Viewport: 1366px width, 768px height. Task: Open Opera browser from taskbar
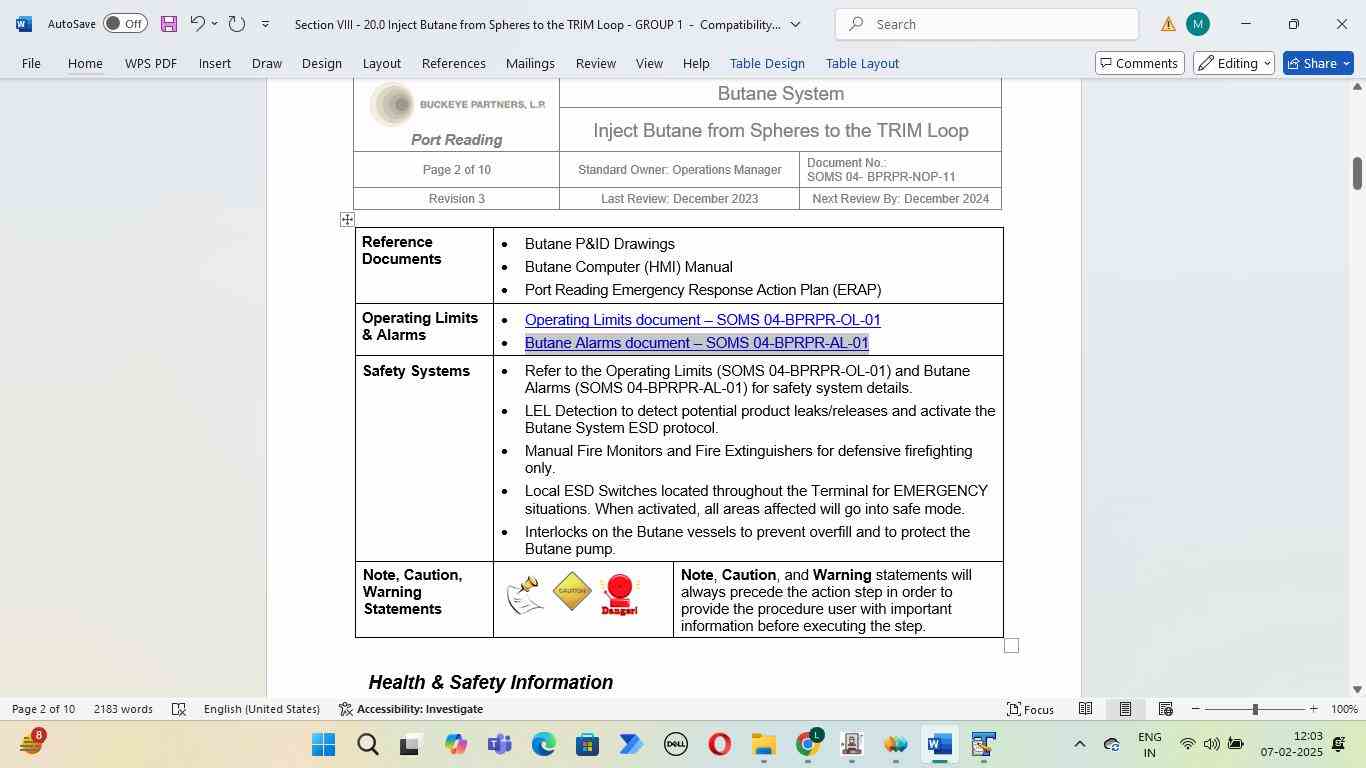click(719, 745)
